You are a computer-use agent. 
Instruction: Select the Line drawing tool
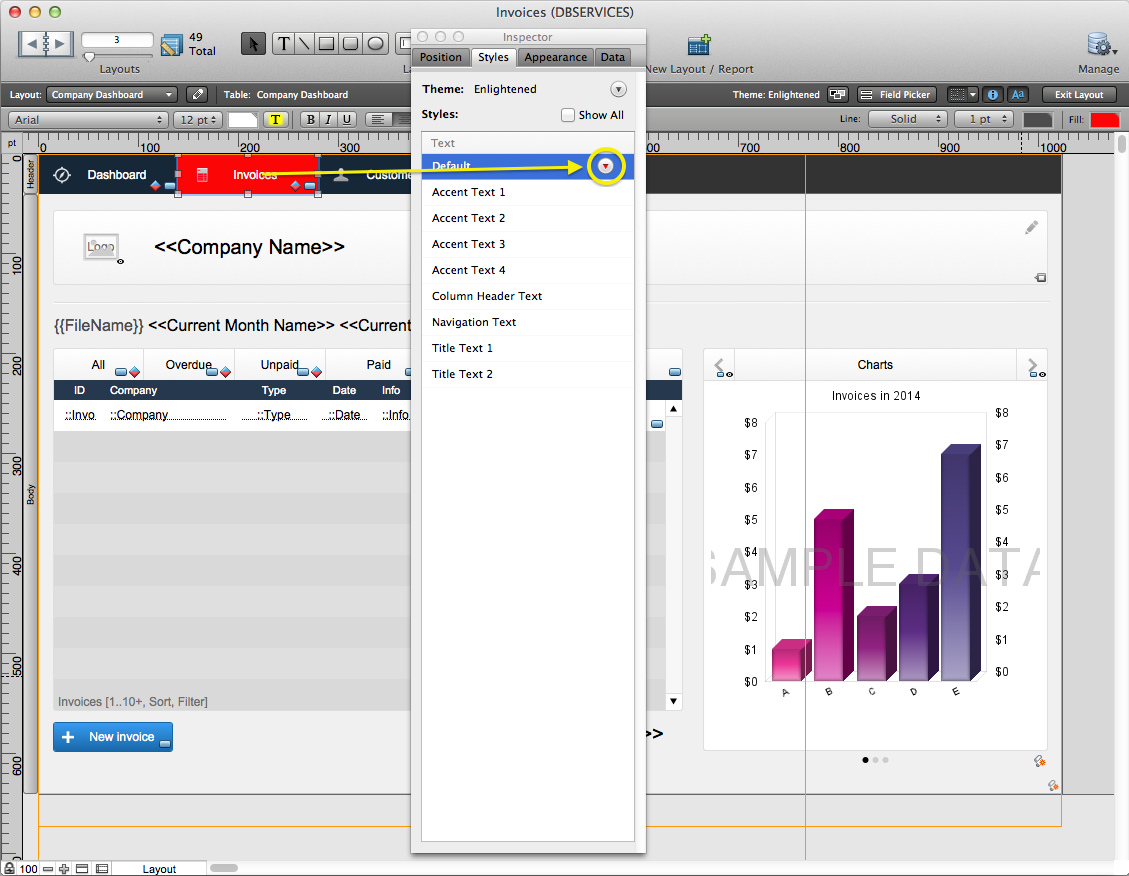306,44
